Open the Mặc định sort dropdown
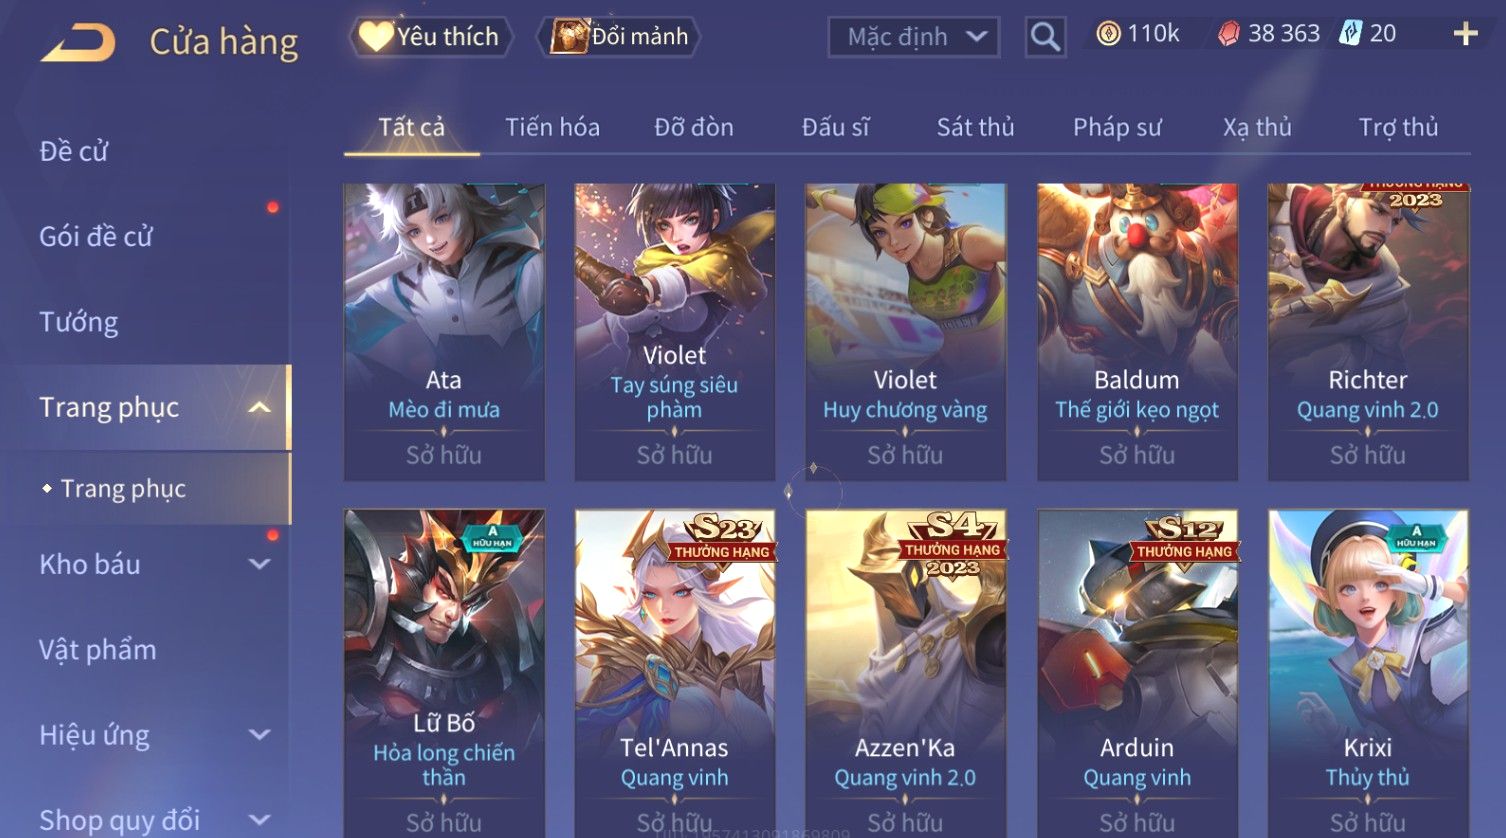The width and height of the screenshot is (1506, 838). [x=913, y=37]
